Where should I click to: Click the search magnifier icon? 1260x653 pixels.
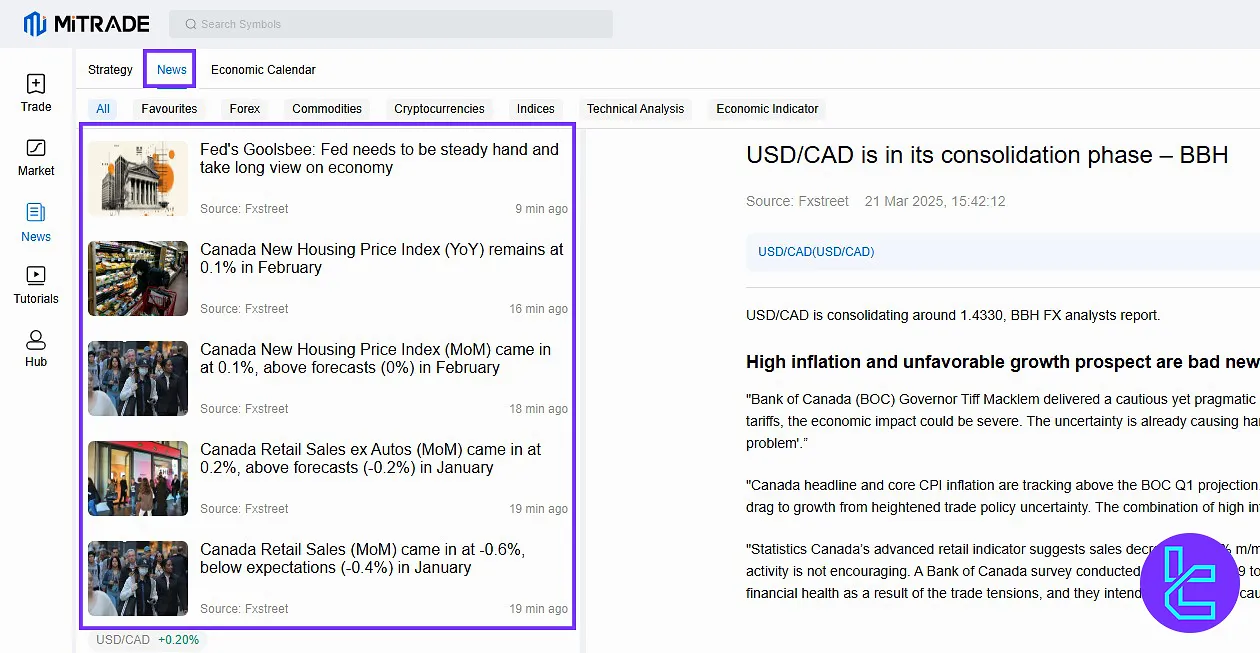pyautogui.click(x=190, y=24)
